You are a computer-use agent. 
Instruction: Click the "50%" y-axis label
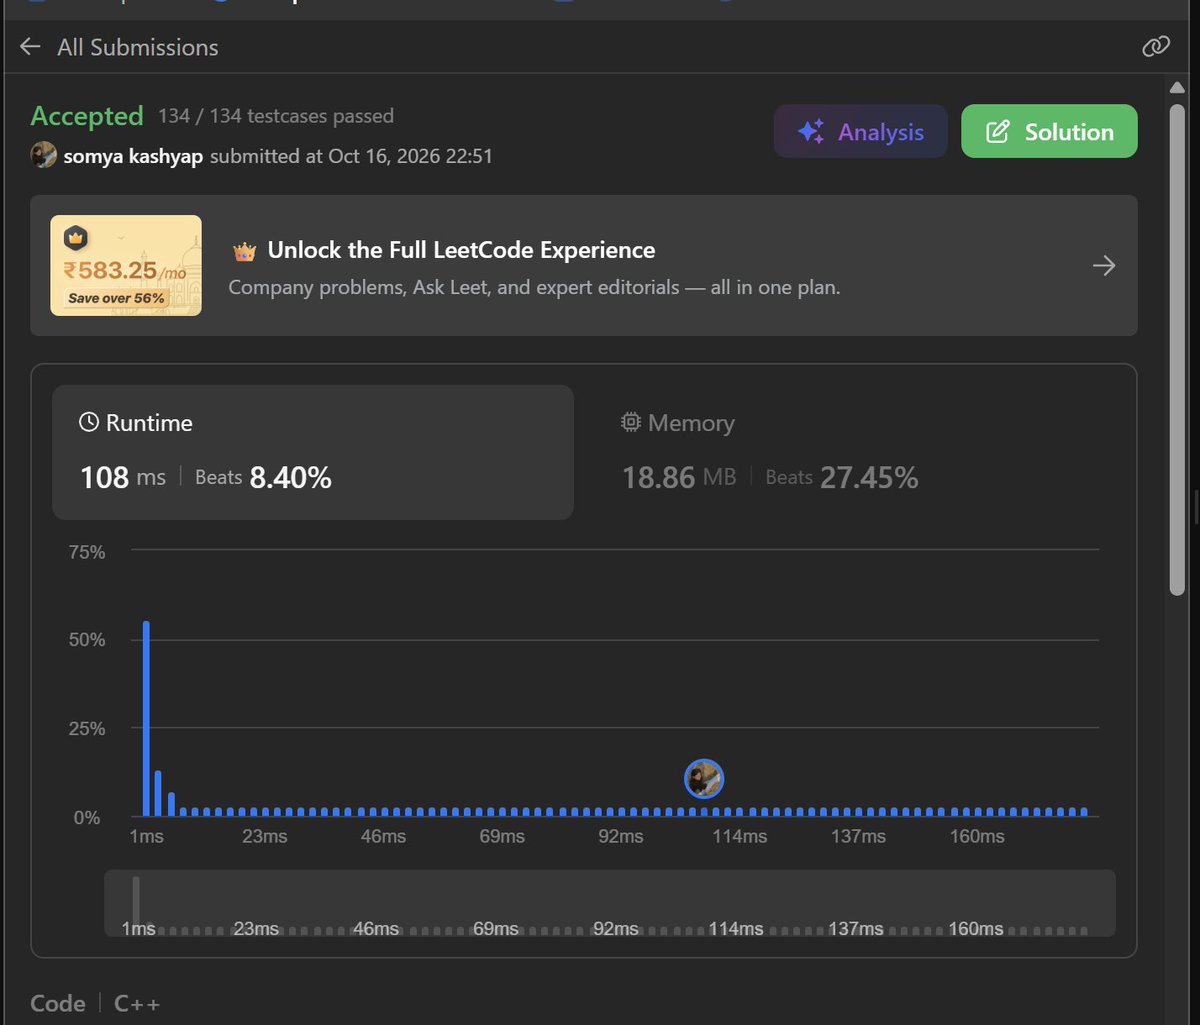86,640
